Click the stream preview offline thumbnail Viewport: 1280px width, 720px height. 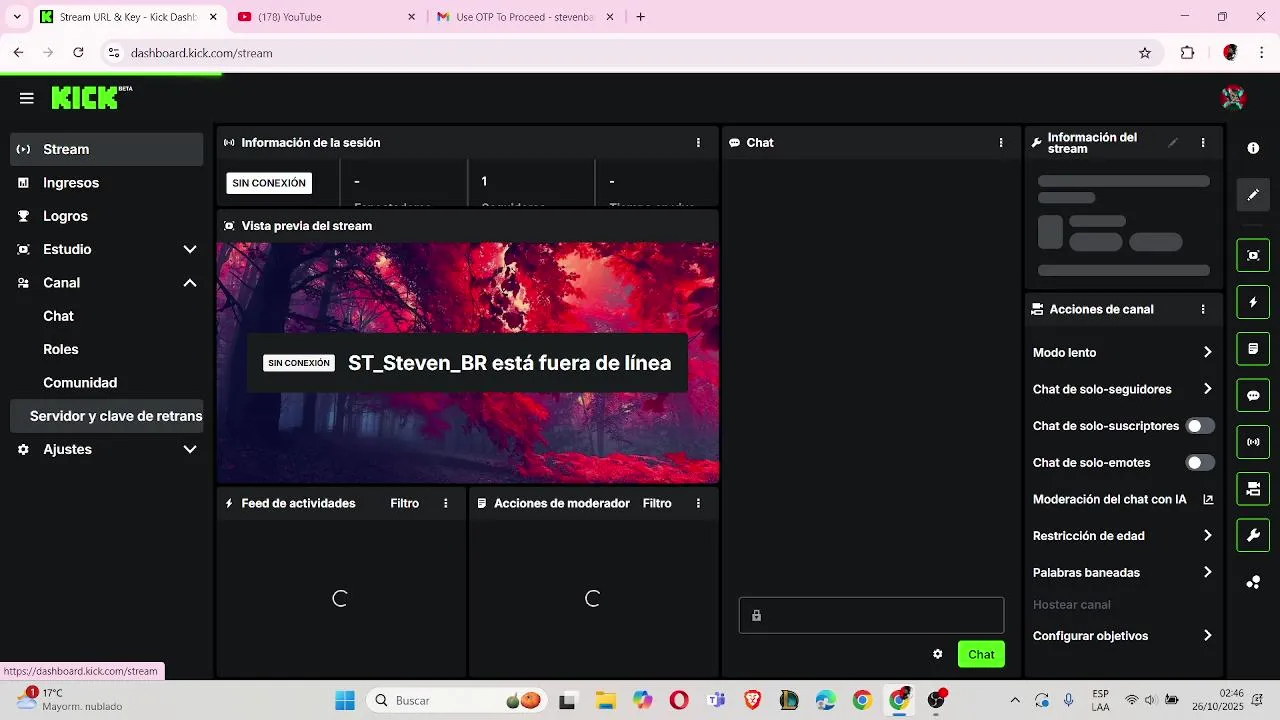click(468, 363)
